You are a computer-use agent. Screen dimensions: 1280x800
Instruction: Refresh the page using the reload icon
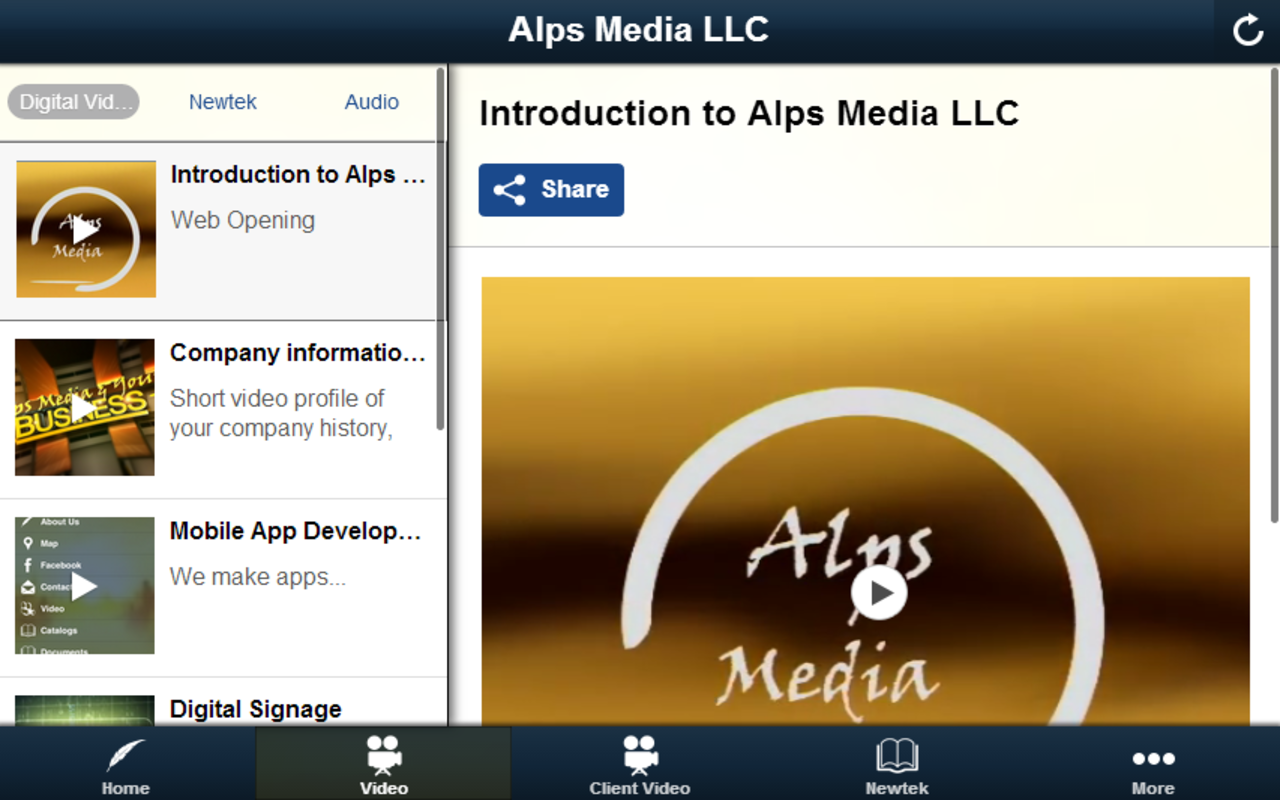click(1246, 30)
